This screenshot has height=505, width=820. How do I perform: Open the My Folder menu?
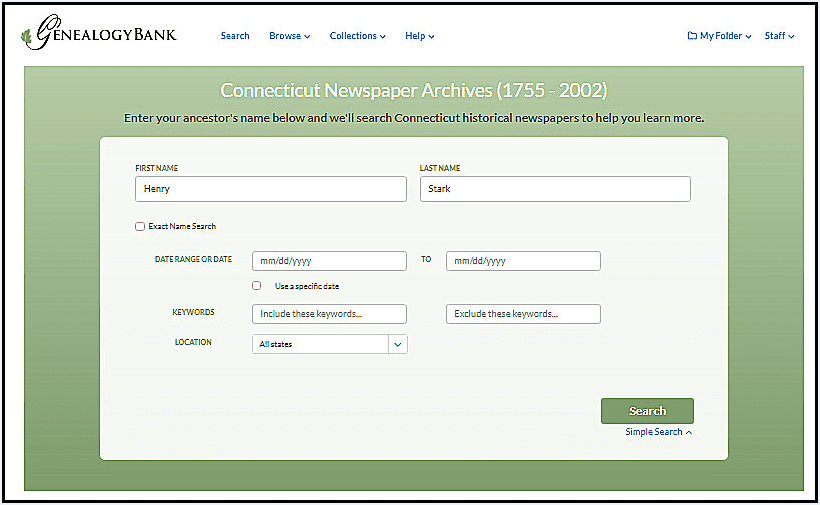720,36
